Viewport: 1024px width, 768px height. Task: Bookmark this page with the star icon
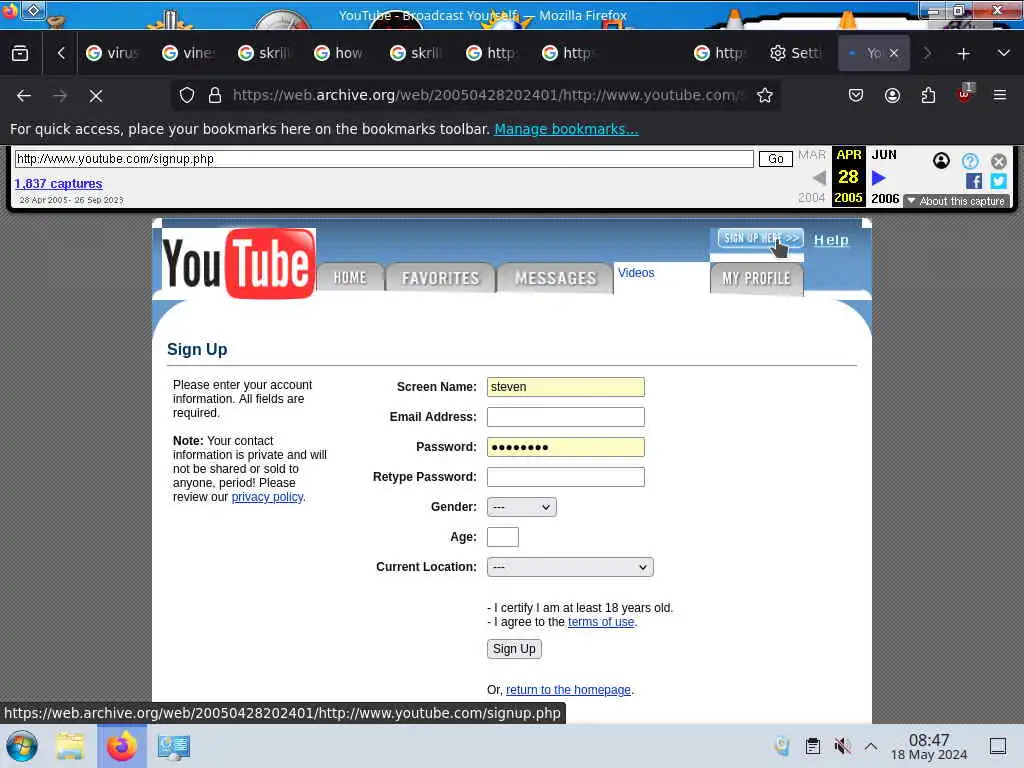click(x=765, y=95)
